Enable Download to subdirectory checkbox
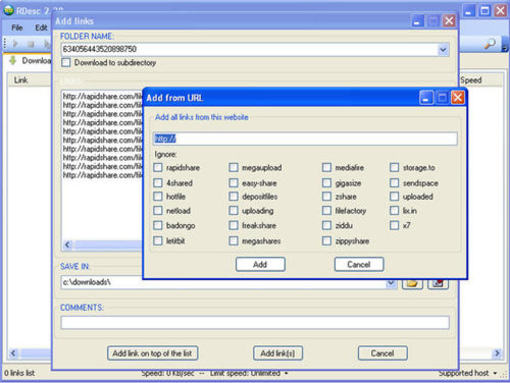Image resolution: width=510 pixels, height=383 pixels. [x=66, y=62]
